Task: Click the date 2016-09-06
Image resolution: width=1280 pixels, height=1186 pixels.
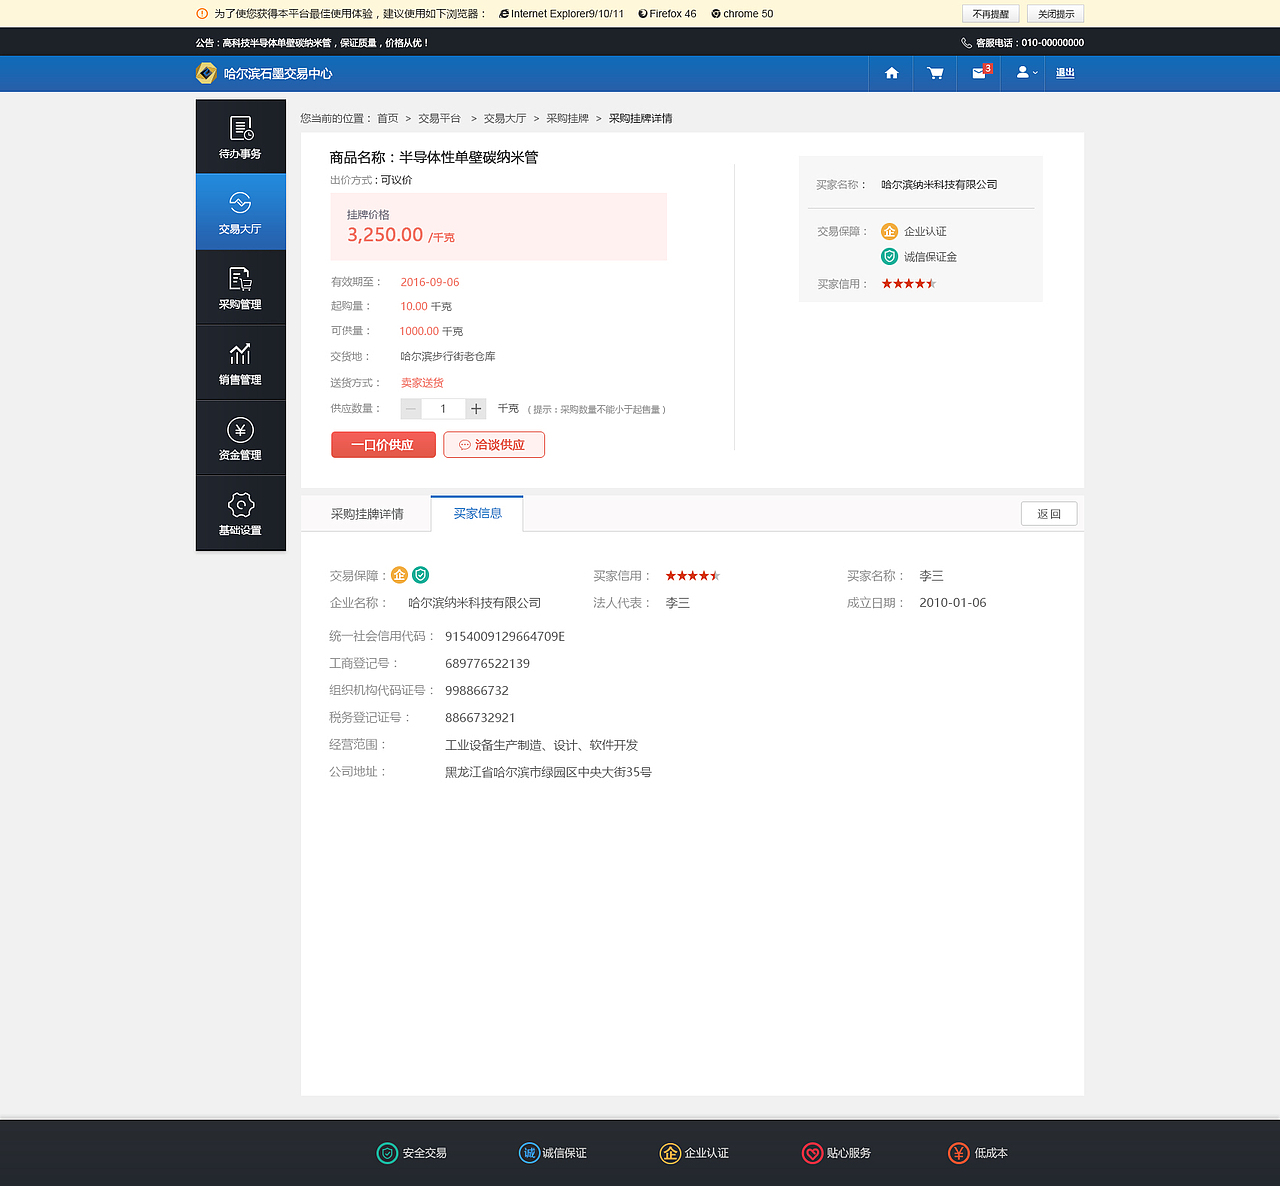Action: click(x=430, y=282)
